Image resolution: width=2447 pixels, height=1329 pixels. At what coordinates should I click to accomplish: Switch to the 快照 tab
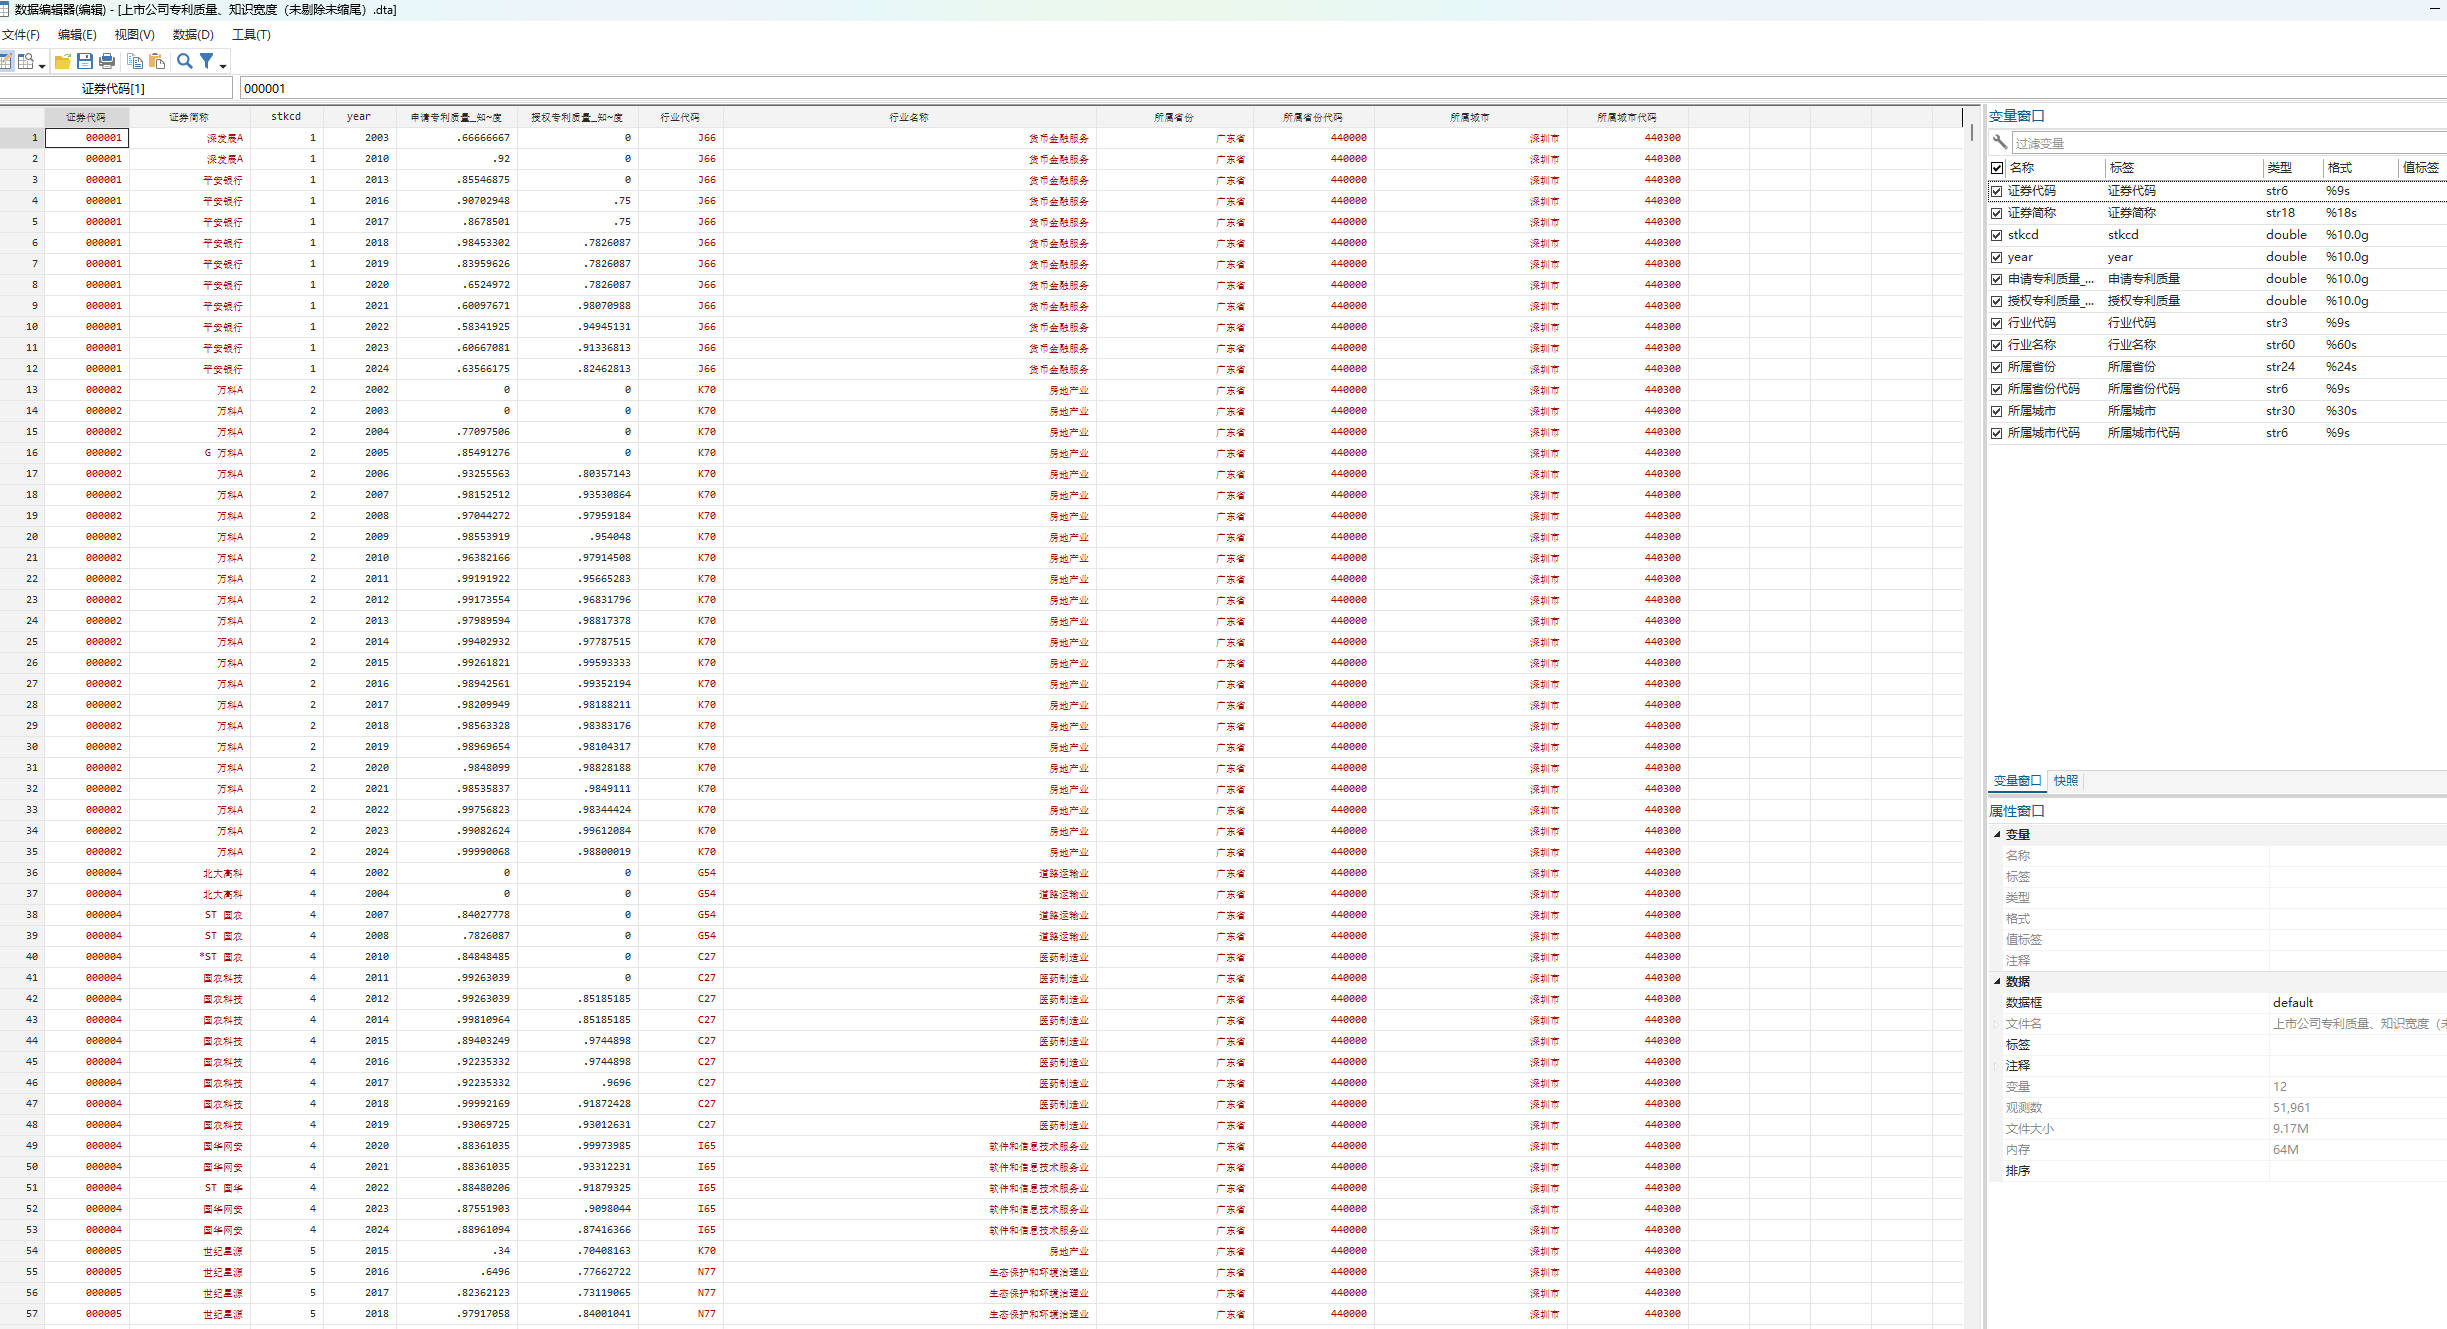(x=2065, y=780)
